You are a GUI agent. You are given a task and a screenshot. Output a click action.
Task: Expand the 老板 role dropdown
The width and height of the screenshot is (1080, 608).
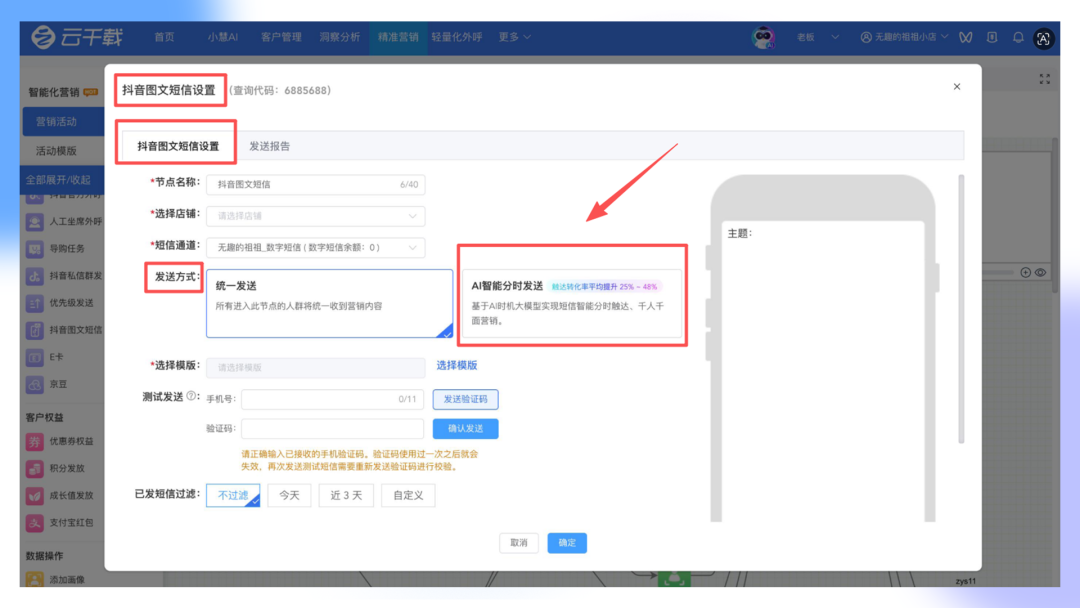[x=818, y=37]
